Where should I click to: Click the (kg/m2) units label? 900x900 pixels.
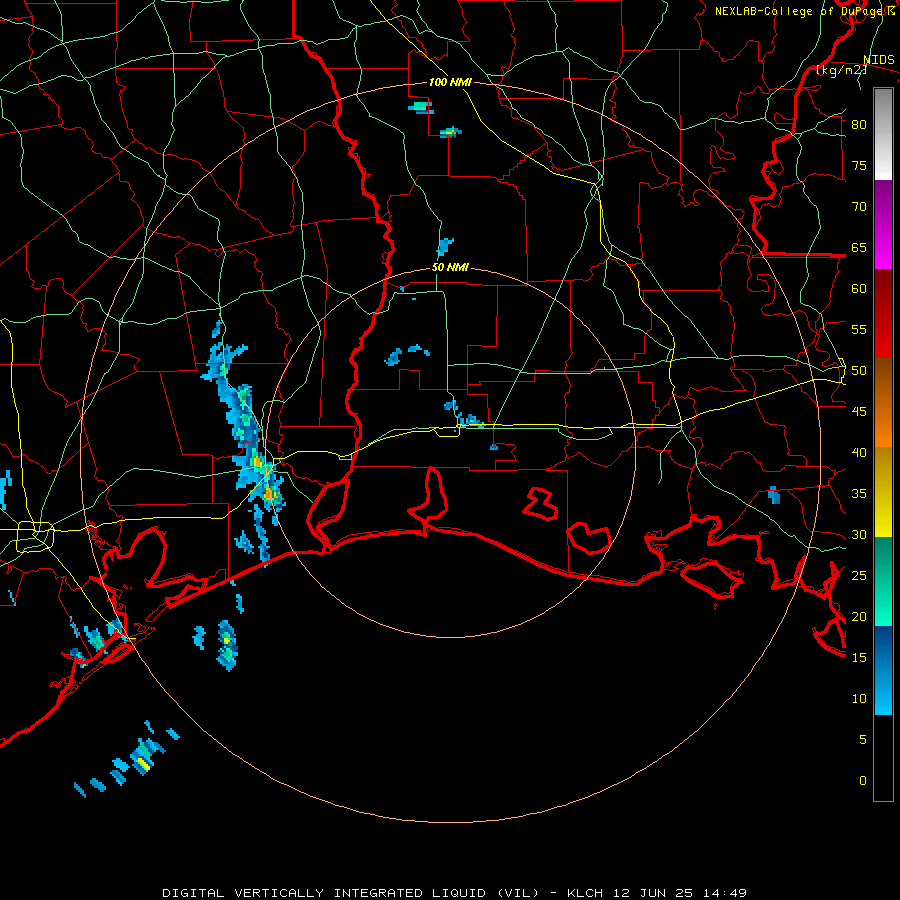coord(842,70)
